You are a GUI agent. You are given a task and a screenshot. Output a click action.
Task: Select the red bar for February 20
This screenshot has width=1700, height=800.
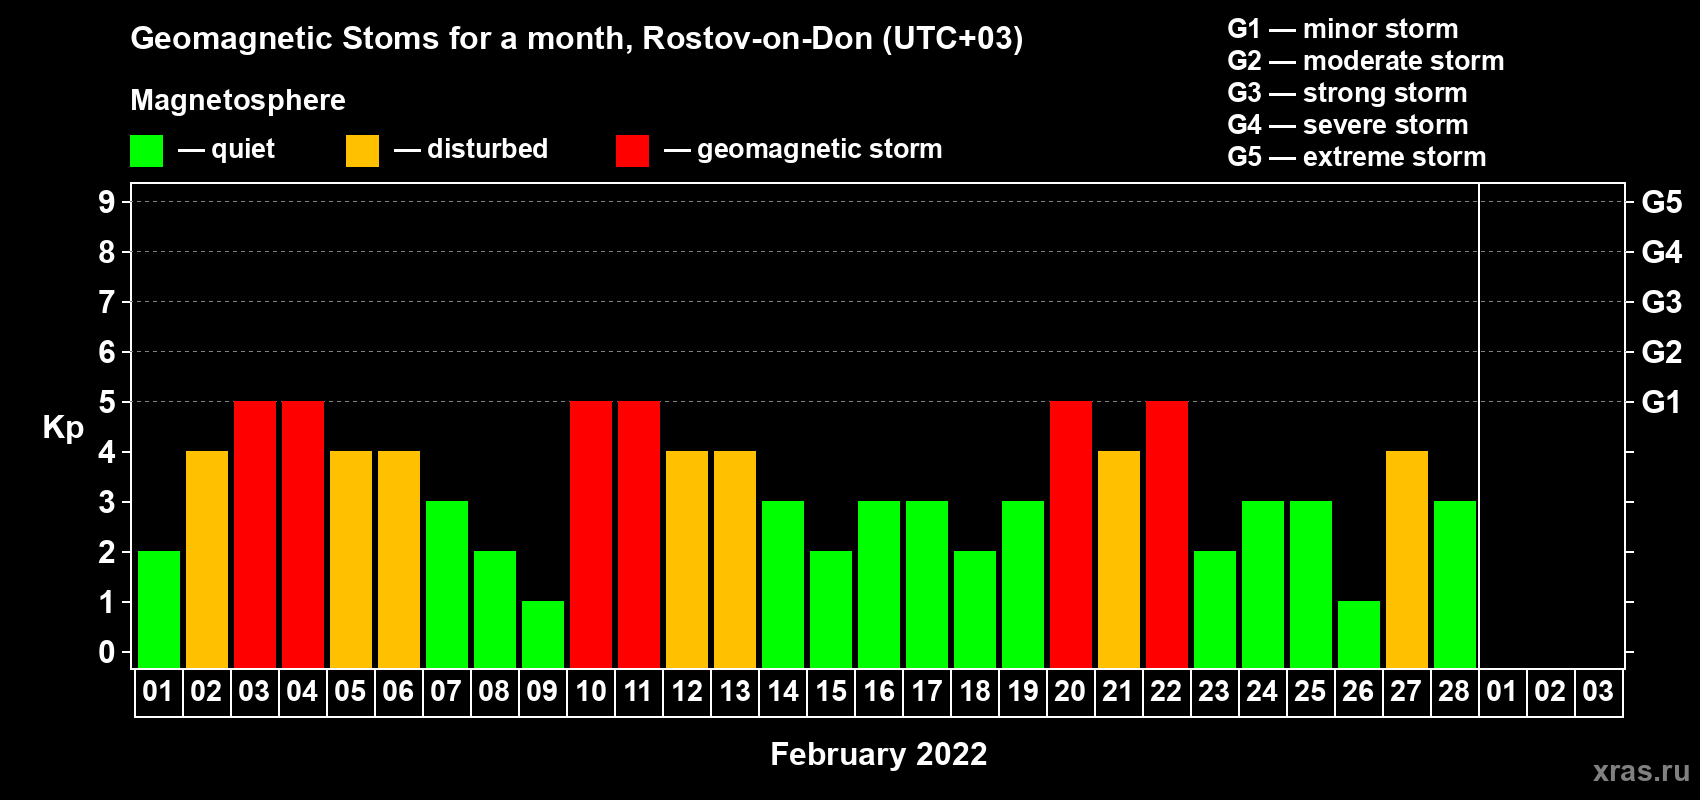[1071, 534]
